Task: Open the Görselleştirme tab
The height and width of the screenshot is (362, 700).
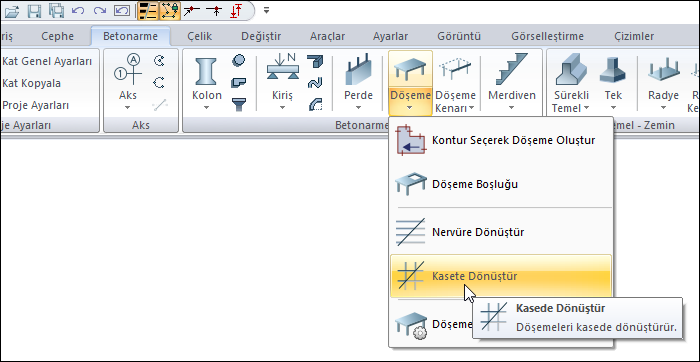Action: (x=547, y=36)
